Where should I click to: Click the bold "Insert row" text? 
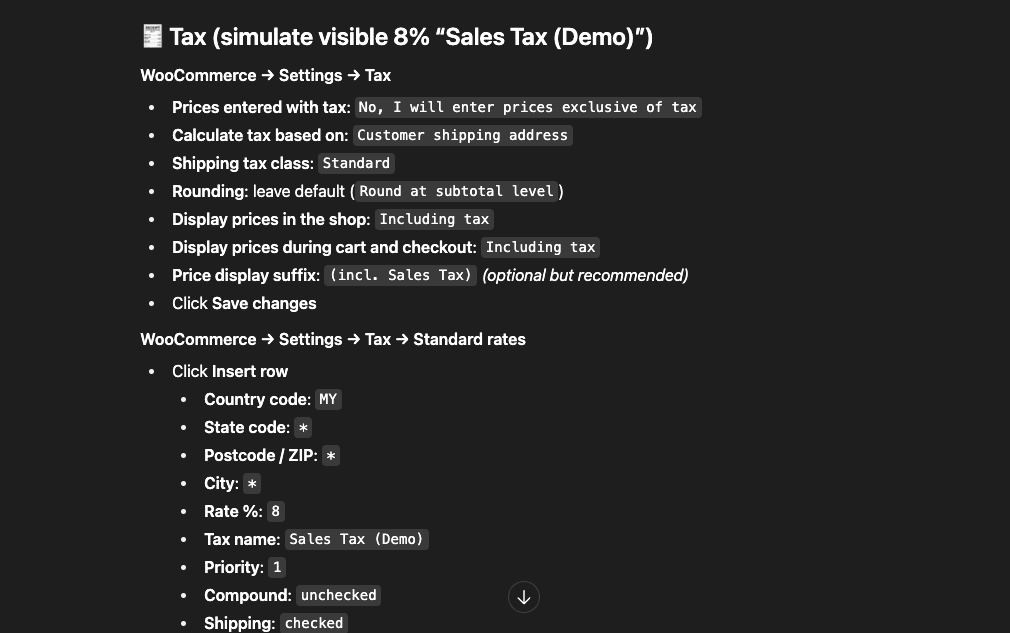[x=250, y=371]
